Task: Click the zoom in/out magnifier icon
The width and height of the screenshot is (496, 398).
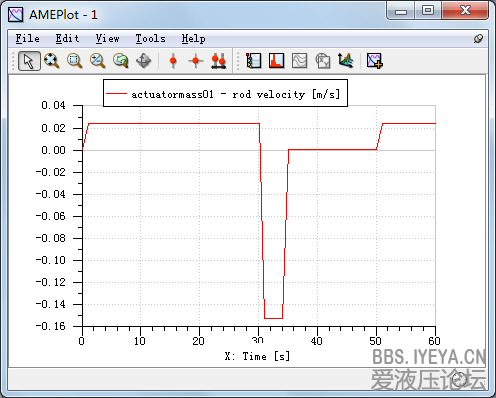Action: pyautogui.click(x=98, y=61)
